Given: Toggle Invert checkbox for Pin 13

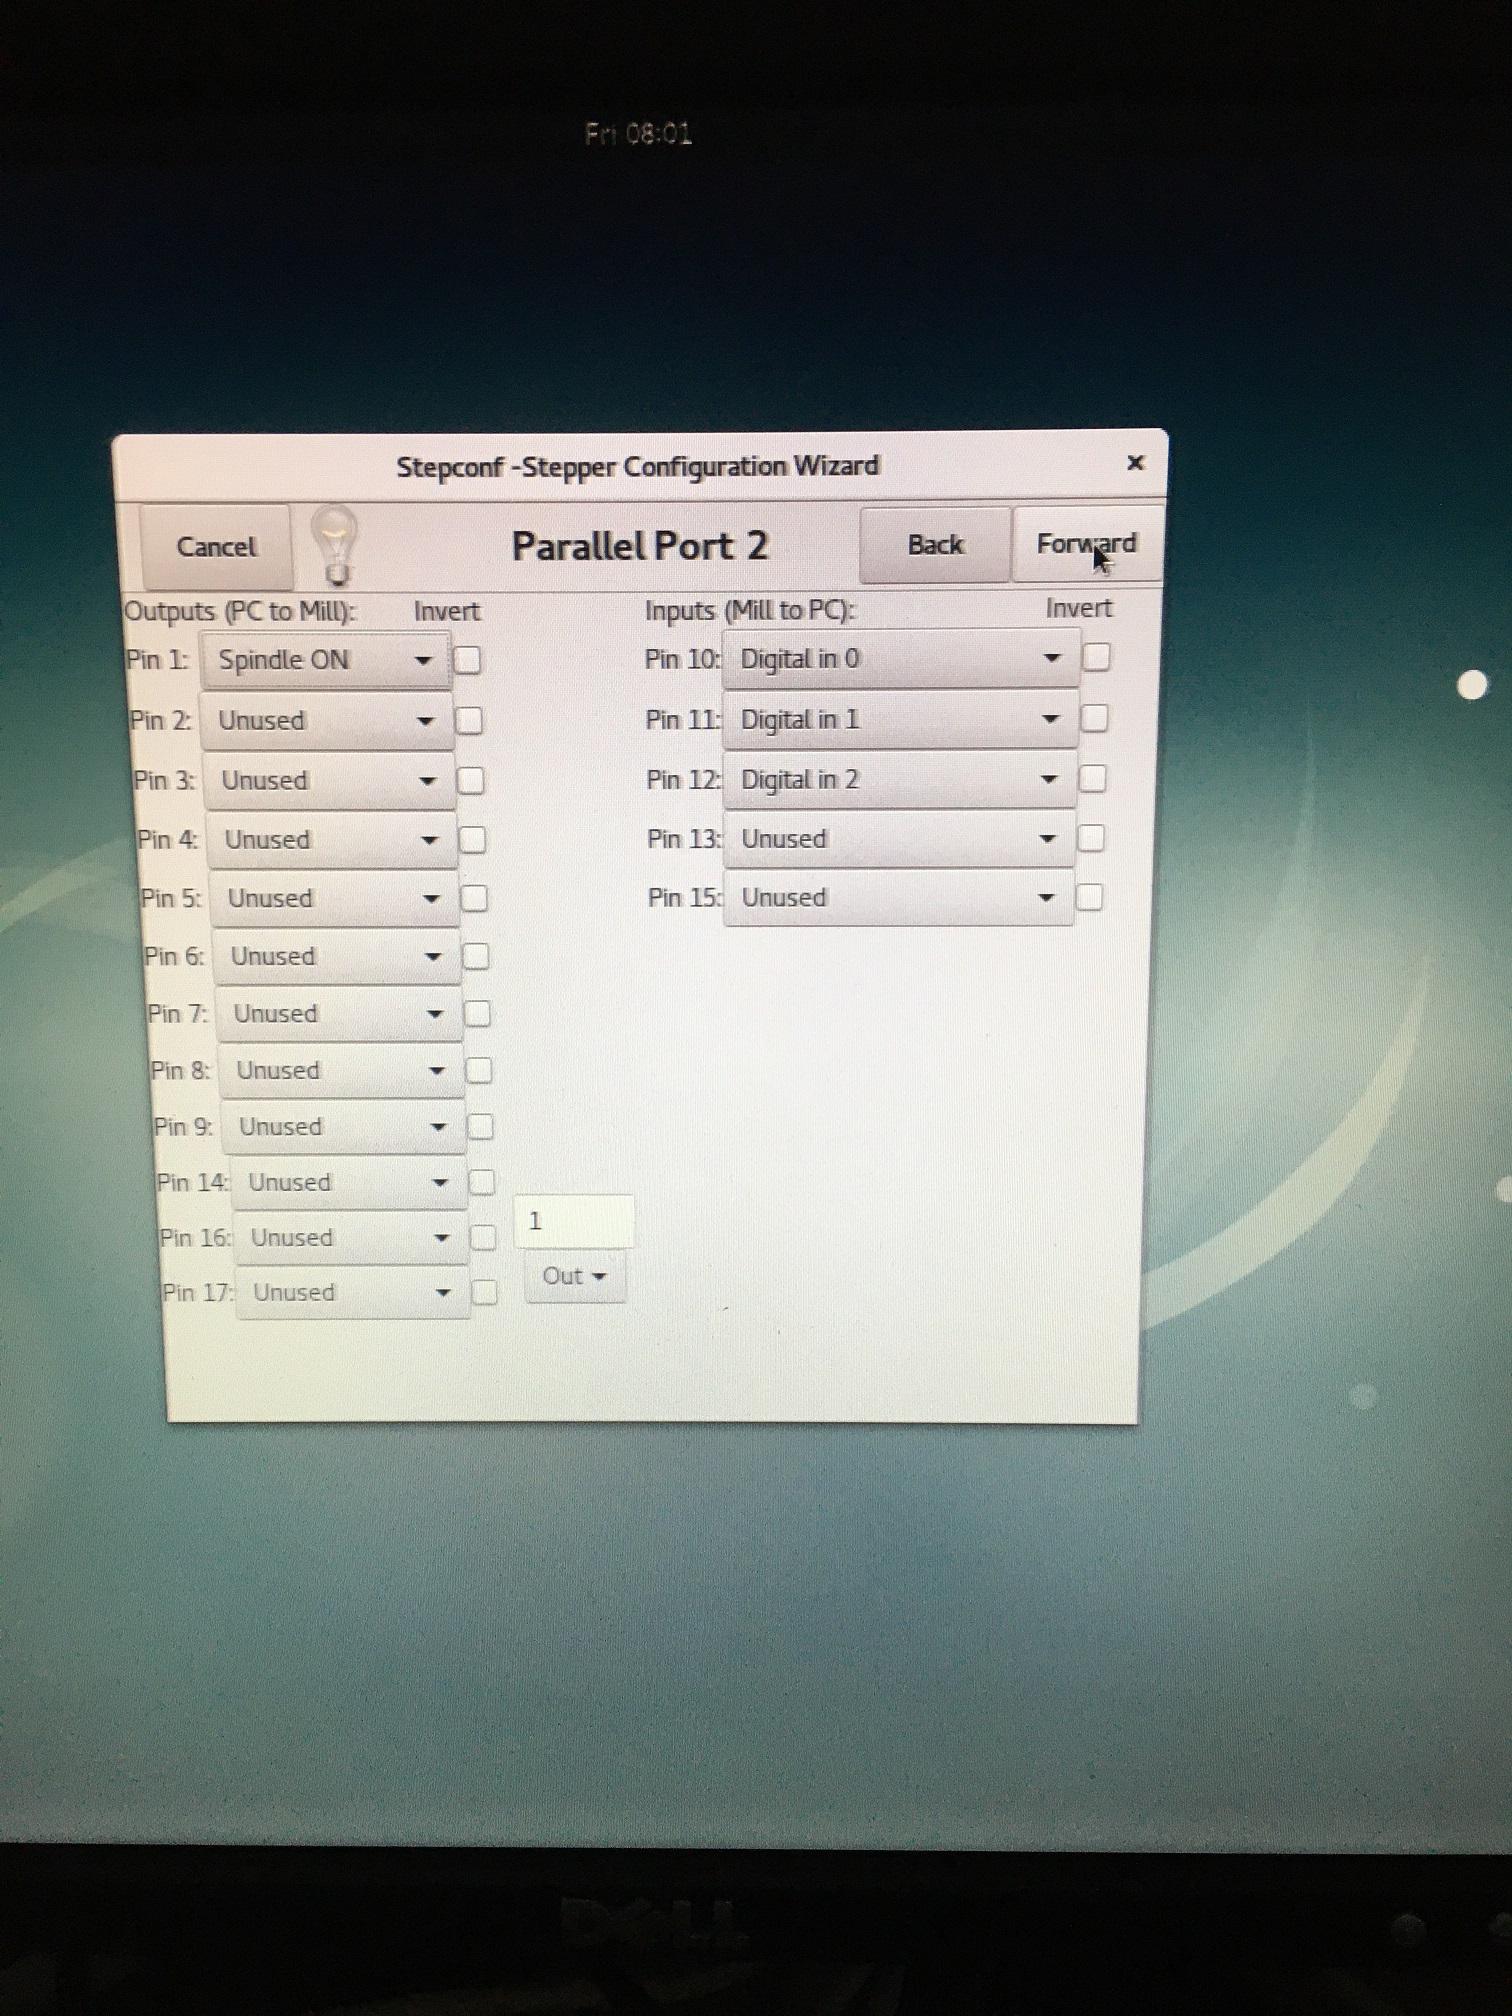Looking at the screenshot, I should [1091, 838].
